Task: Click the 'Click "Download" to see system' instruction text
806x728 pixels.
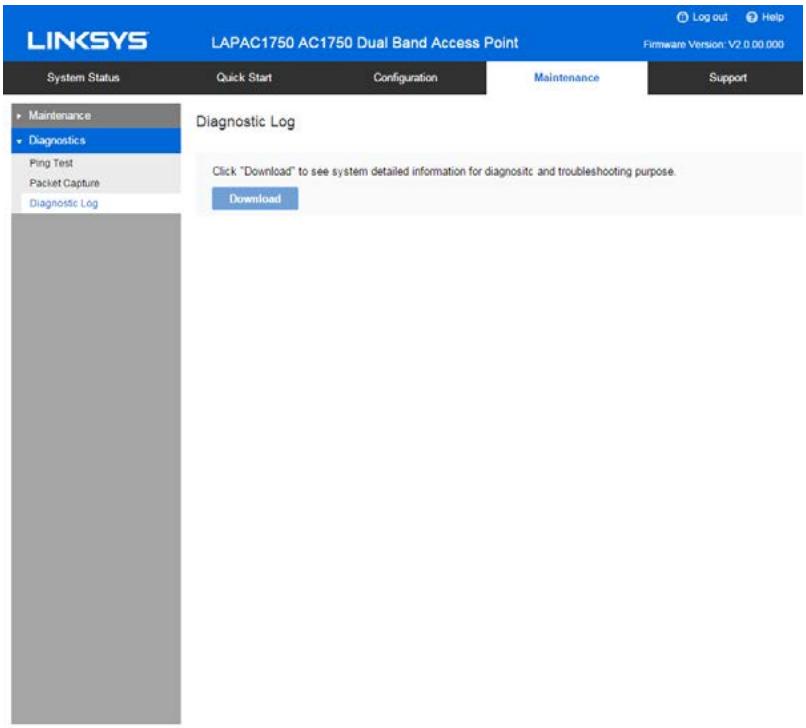Action: click(x=444, y=171)
